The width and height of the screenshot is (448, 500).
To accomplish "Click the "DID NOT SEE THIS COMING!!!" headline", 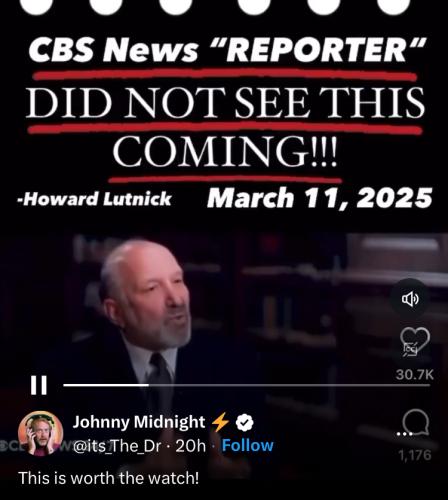I will click(225, 127).
